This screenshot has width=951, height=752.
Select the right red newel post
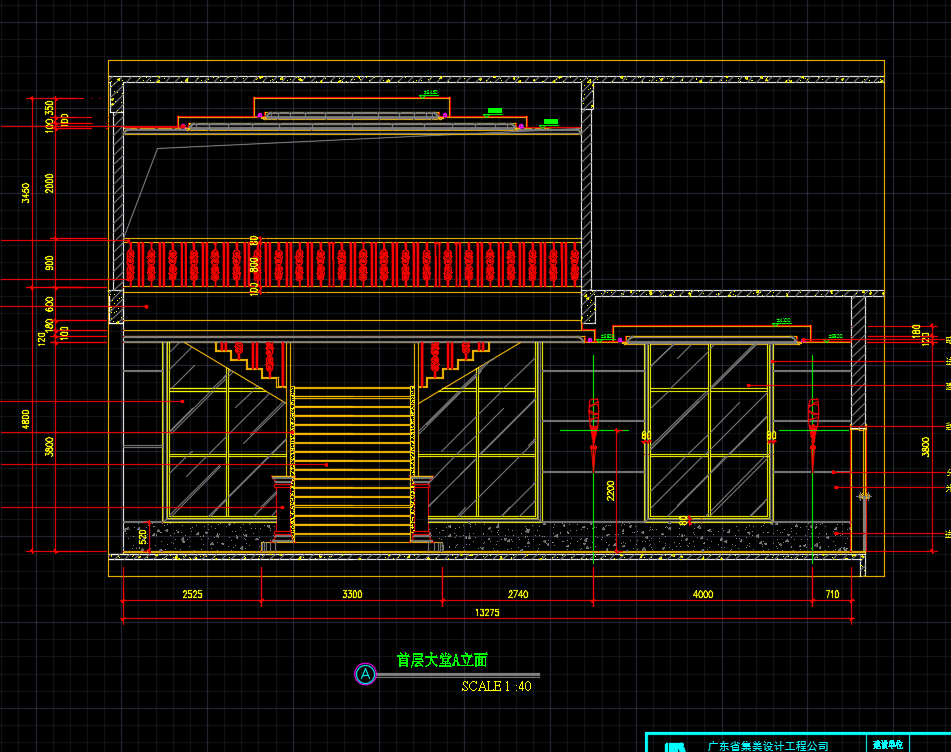point(421,511)
